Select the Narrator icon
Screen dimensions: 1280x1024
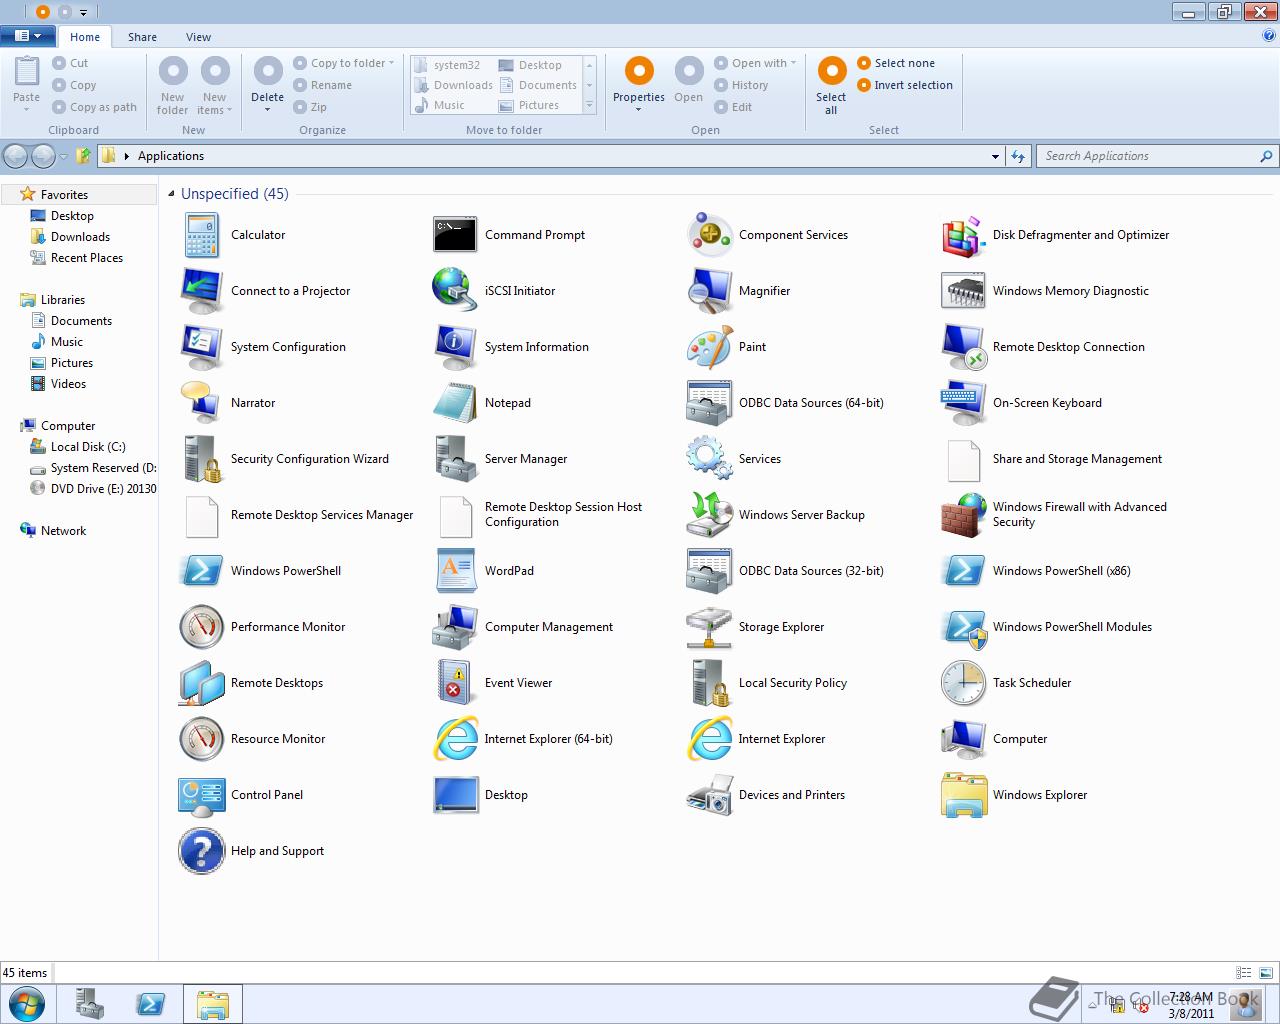tap(202, 403)
